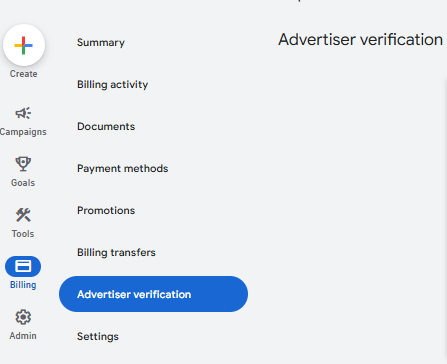This screenshot has width=447, height=364.
Task: Open the Promotions page
Action: click(x=106, y=211)
